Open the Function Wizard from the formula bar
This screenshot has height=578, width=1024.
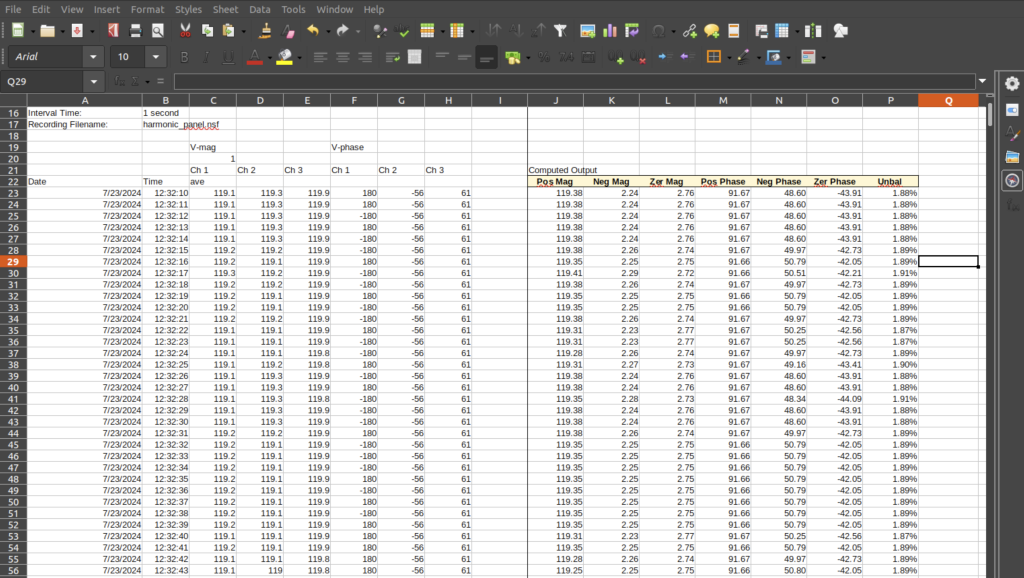[119, 79]
